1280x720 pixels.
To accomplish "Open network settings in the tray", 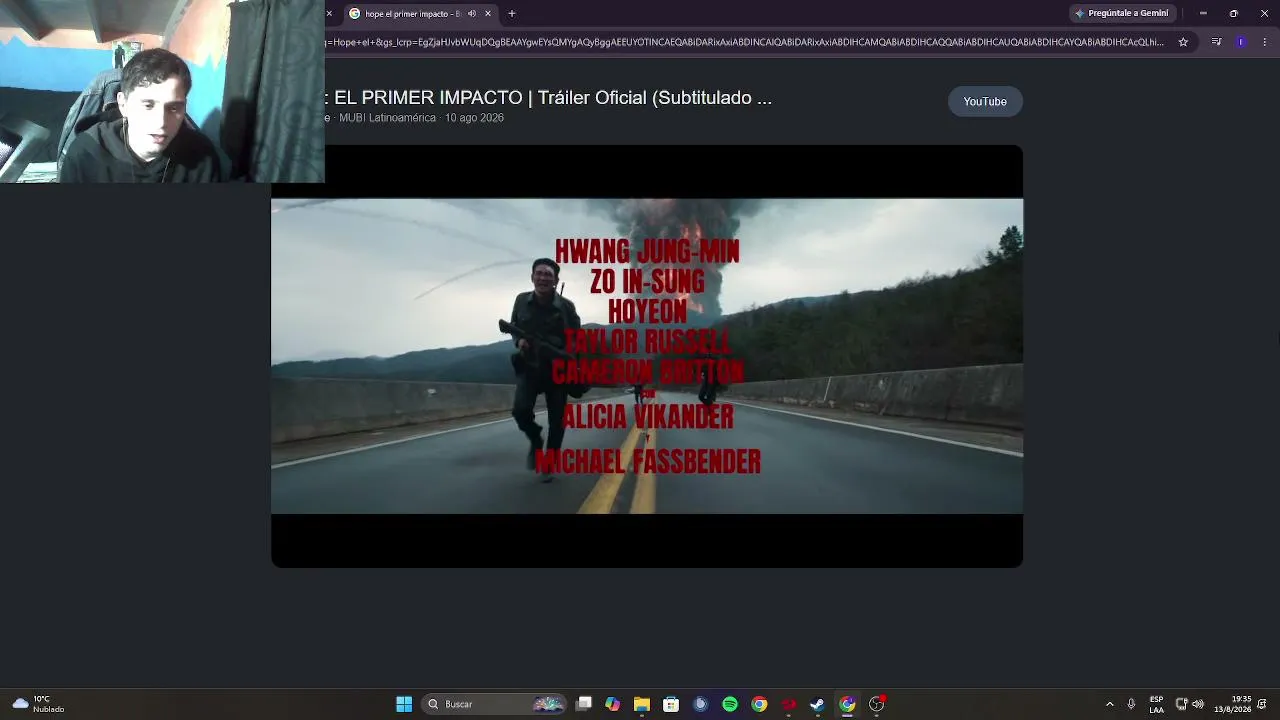I will coord(1181,704).
